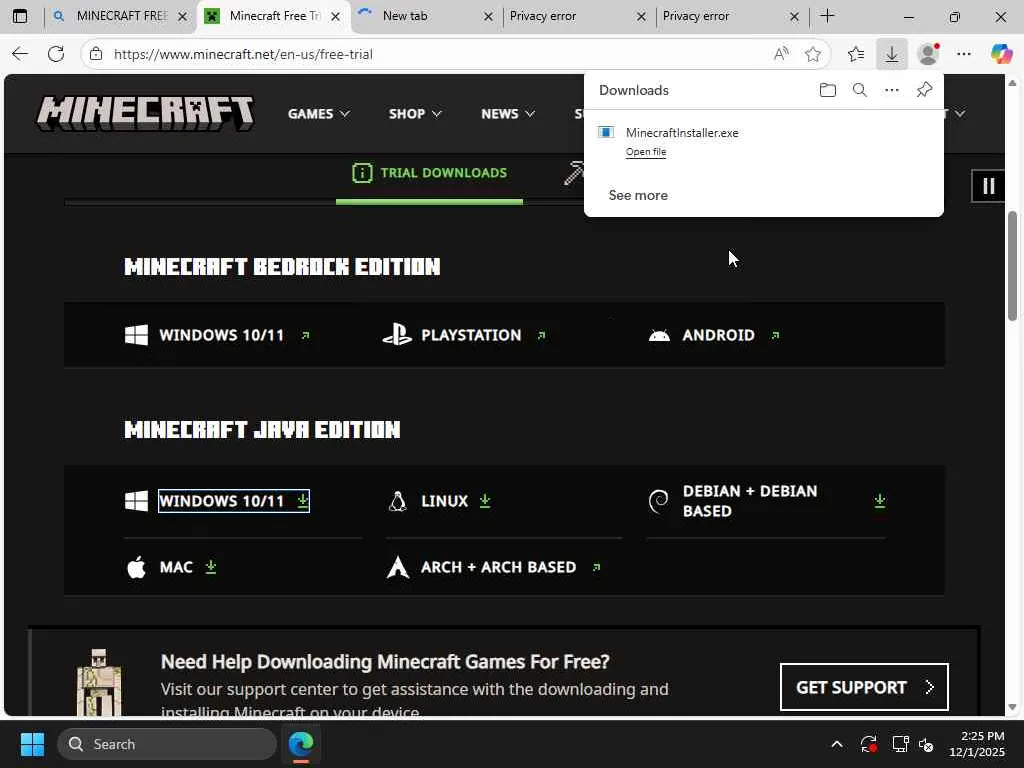Click the address bar URL
This screenshot has width=1024, height=768.
click(x=243, y=54)
